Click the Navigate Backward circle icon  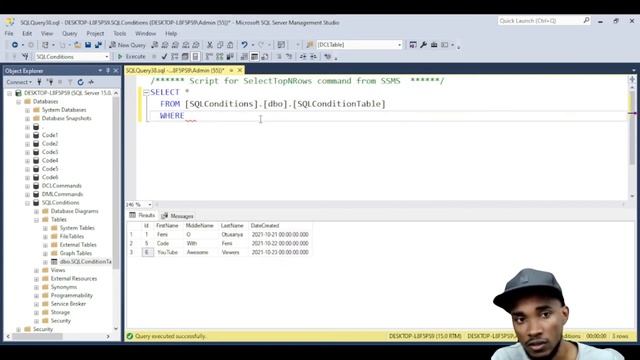point(15,45)
